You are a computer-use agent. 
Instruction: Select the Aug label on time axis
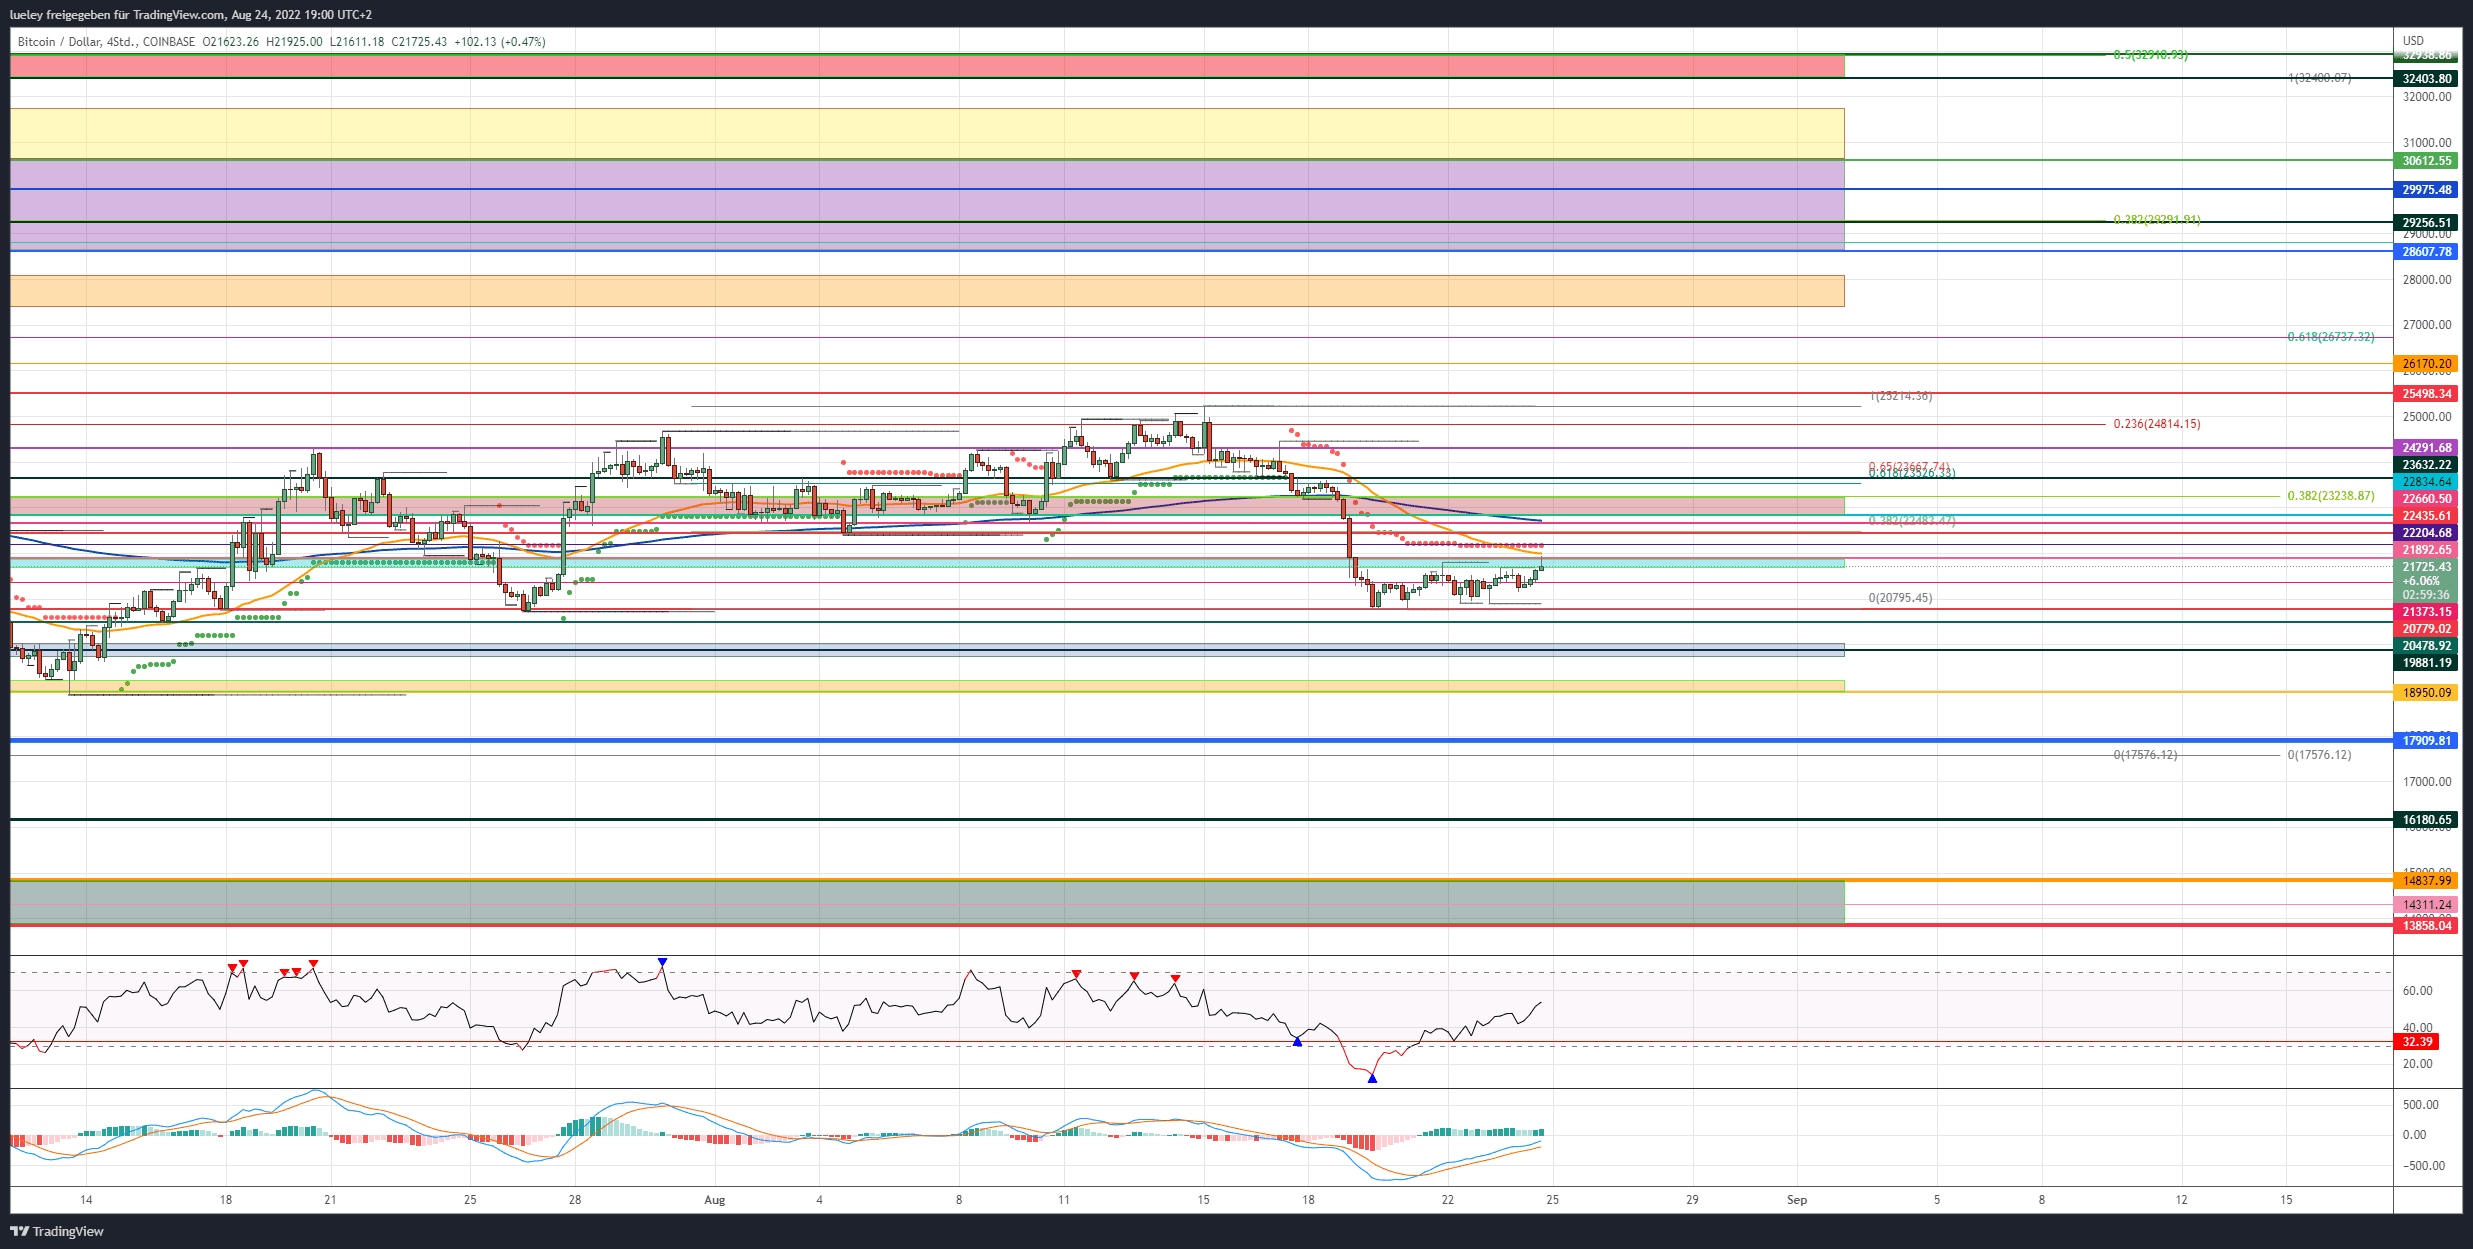[x=714, y=1200]
